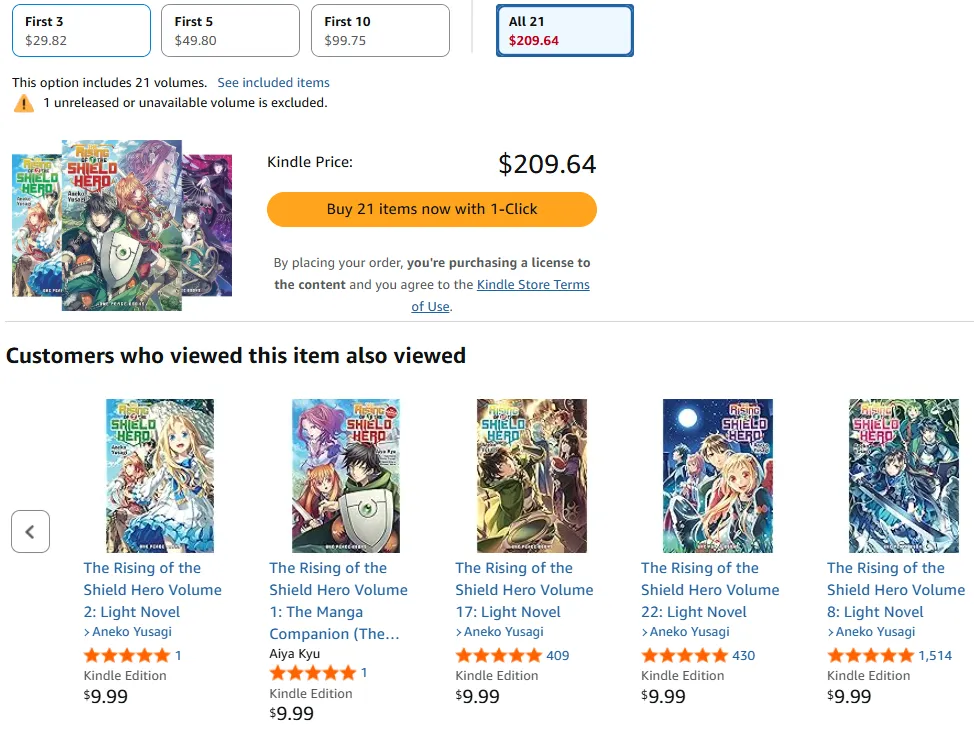This screenshot has width=974, height=730.
Task: Open Aneko Yusagi author link under Volume 2
Action: [132, 632]
